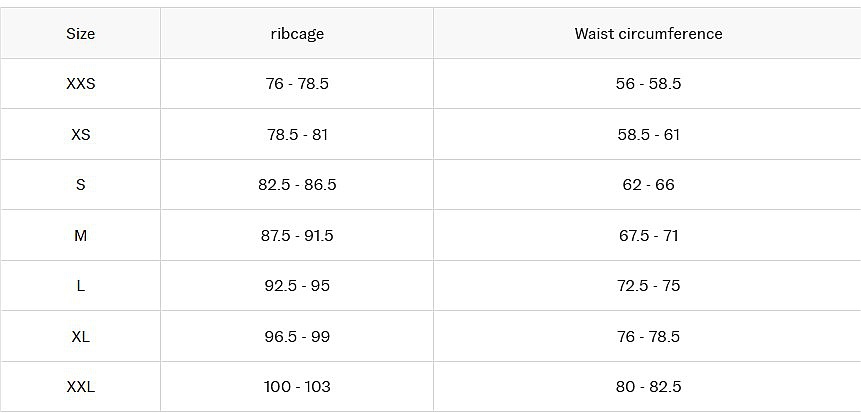
Task: Click ribcage value 82.5 - 86.5
Action: pos(297,185)
